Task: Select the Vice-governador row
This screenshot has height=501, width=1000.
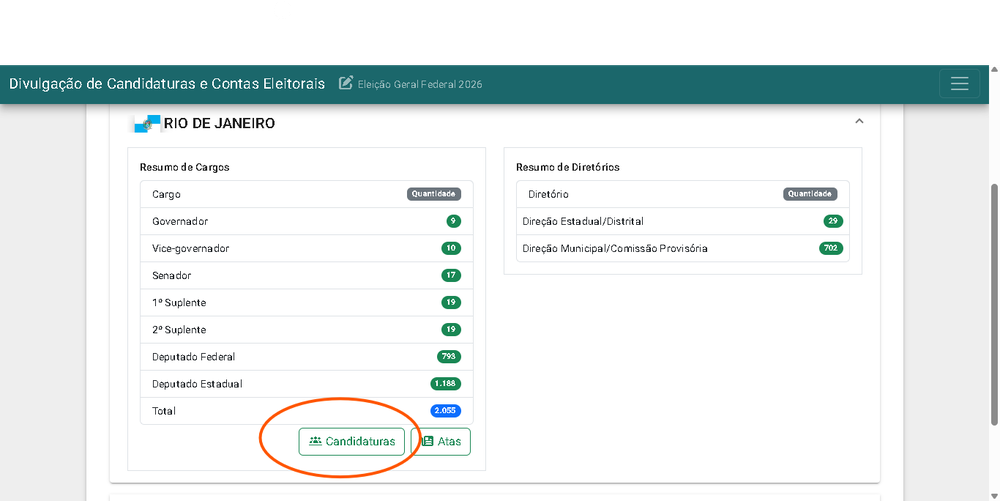Action: click(307, 248)
